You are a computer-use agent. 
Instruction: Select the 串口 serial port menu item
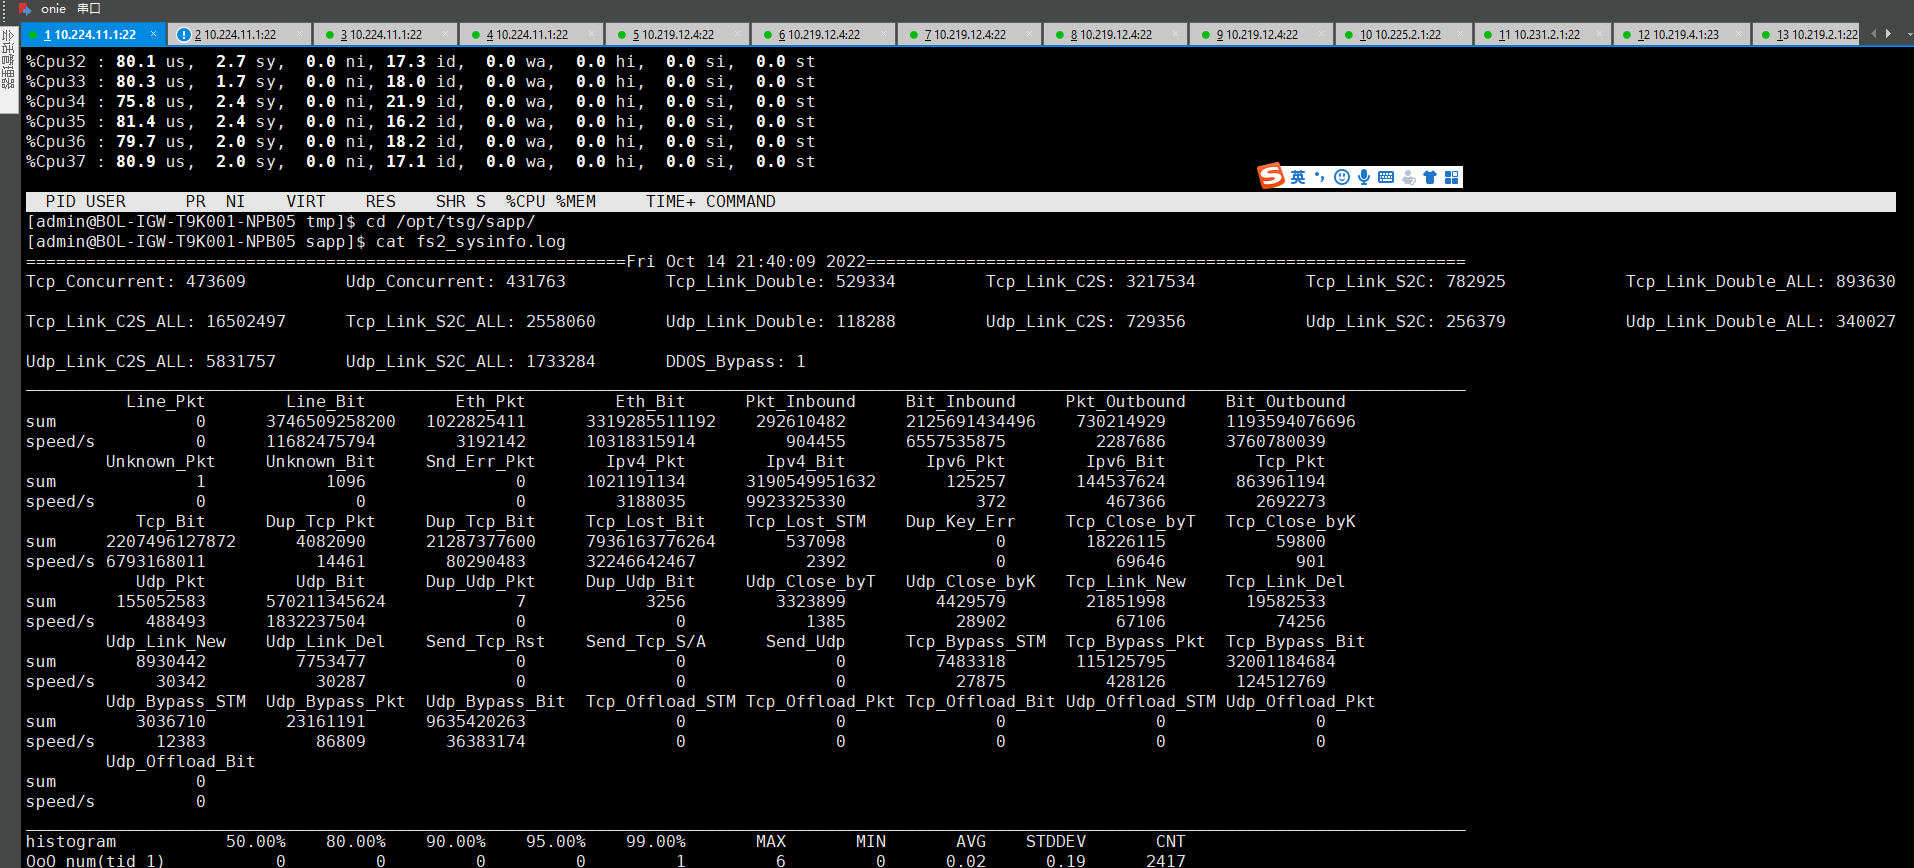[x=89, y=9]
